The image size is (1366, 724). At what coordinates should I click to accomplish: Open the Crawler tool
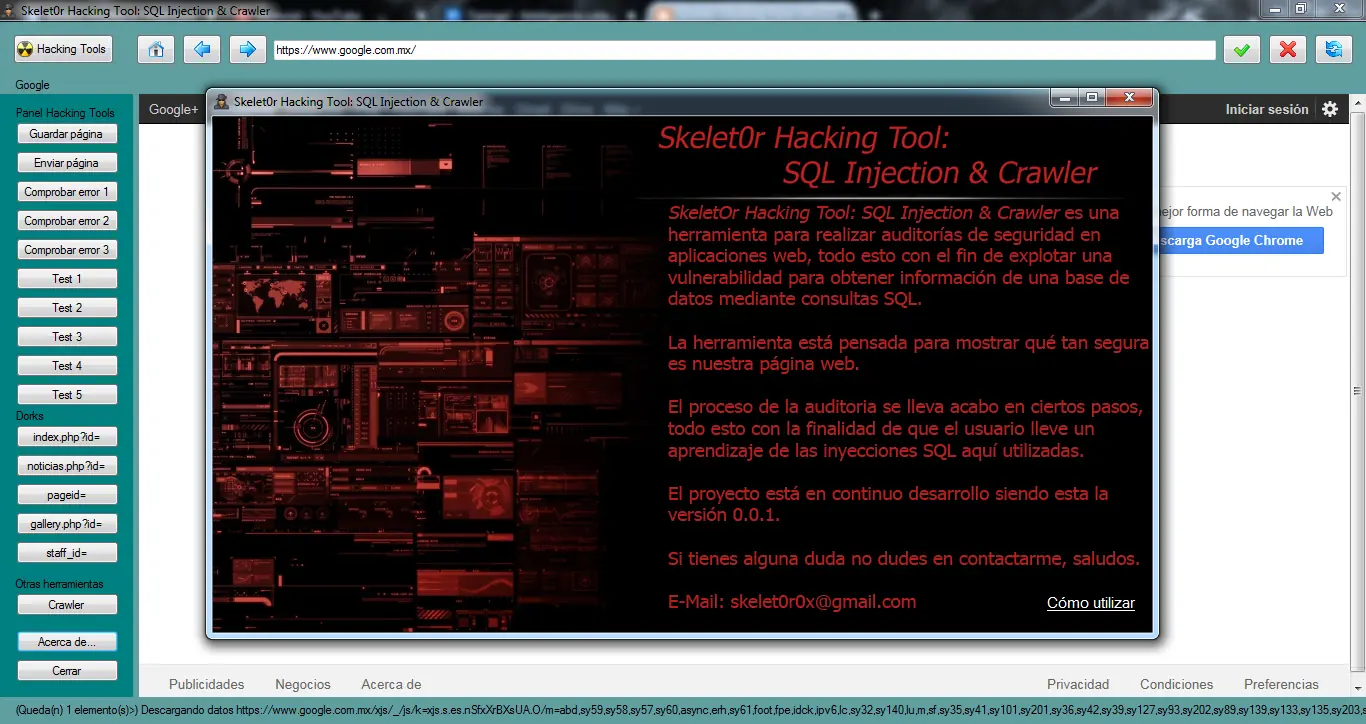pos(67,605)
